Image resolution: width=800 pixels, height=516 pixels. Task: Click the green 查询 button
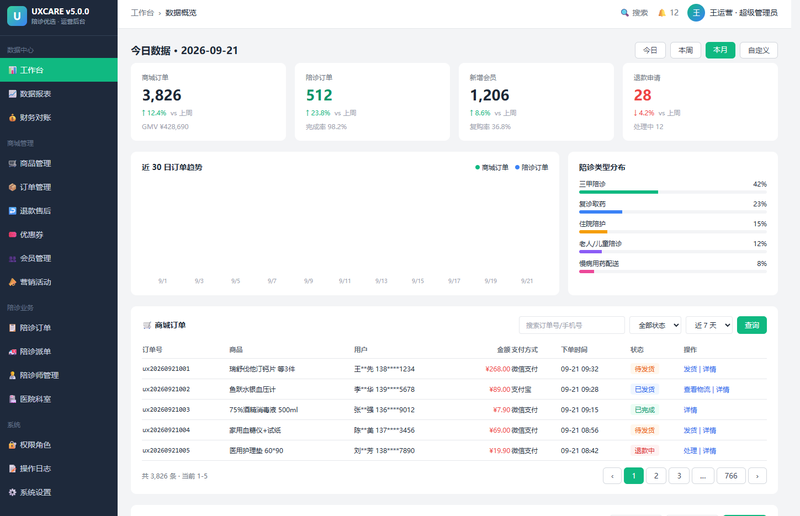pos(752,325)
